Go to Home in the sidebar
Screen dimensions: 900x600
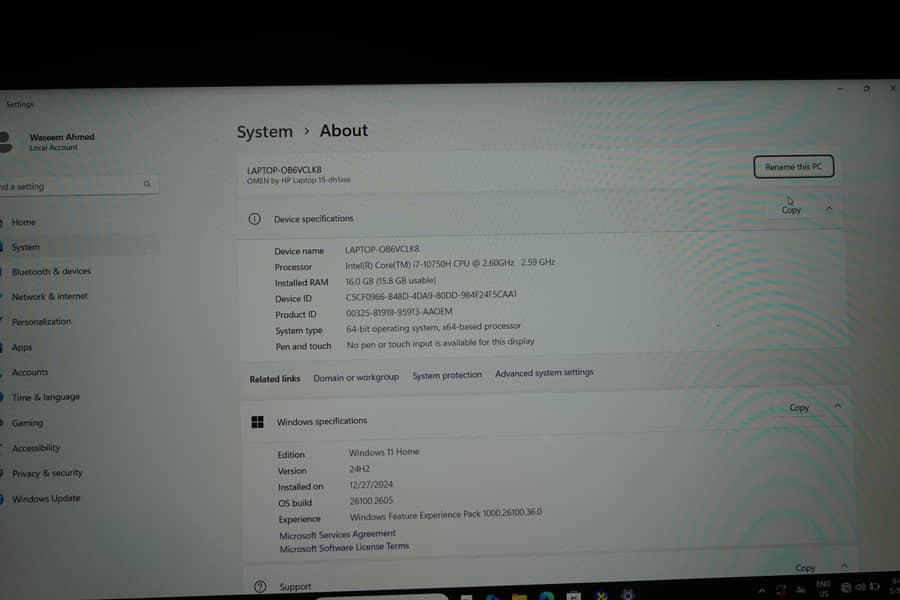point(24,222)
